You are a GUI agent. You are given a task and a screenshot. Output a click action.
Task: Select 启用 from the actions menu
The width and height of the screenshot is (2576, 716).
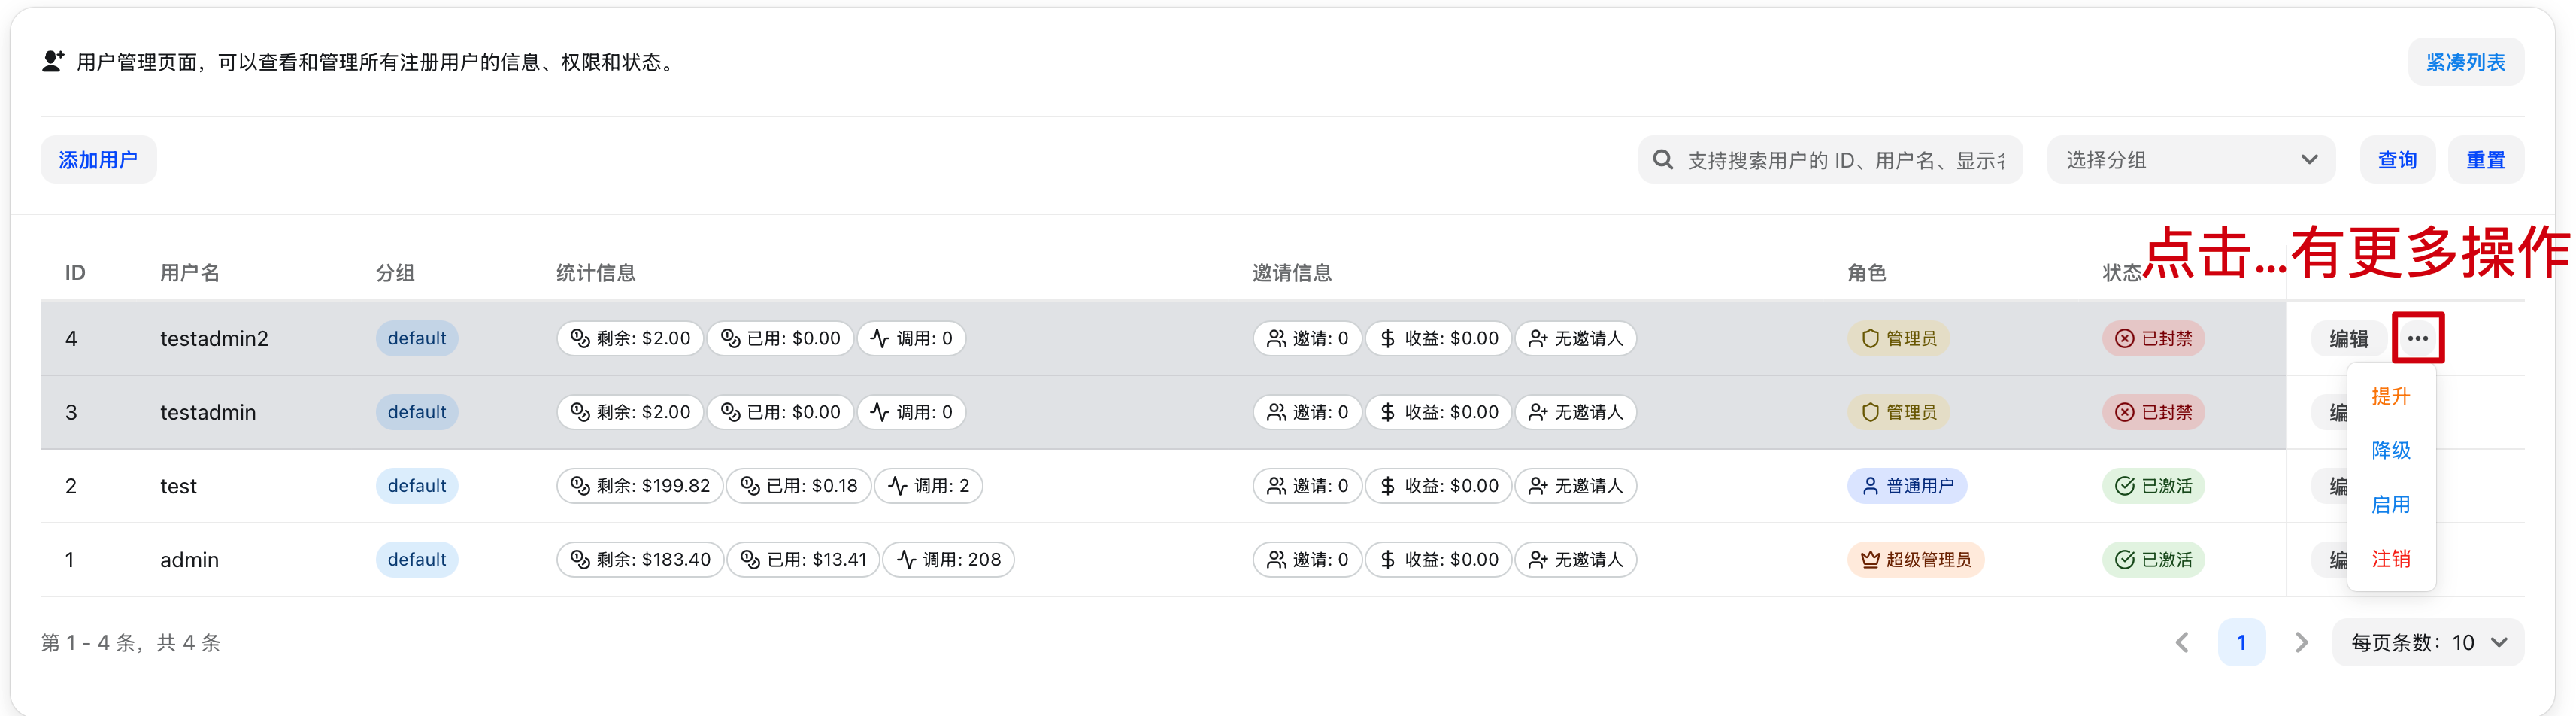(x=2392, y=505)
